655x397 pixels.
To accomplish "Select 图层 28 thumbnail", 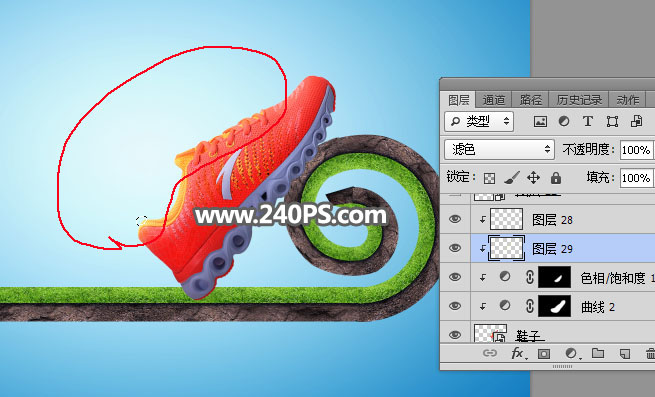I will coord(506,219).
